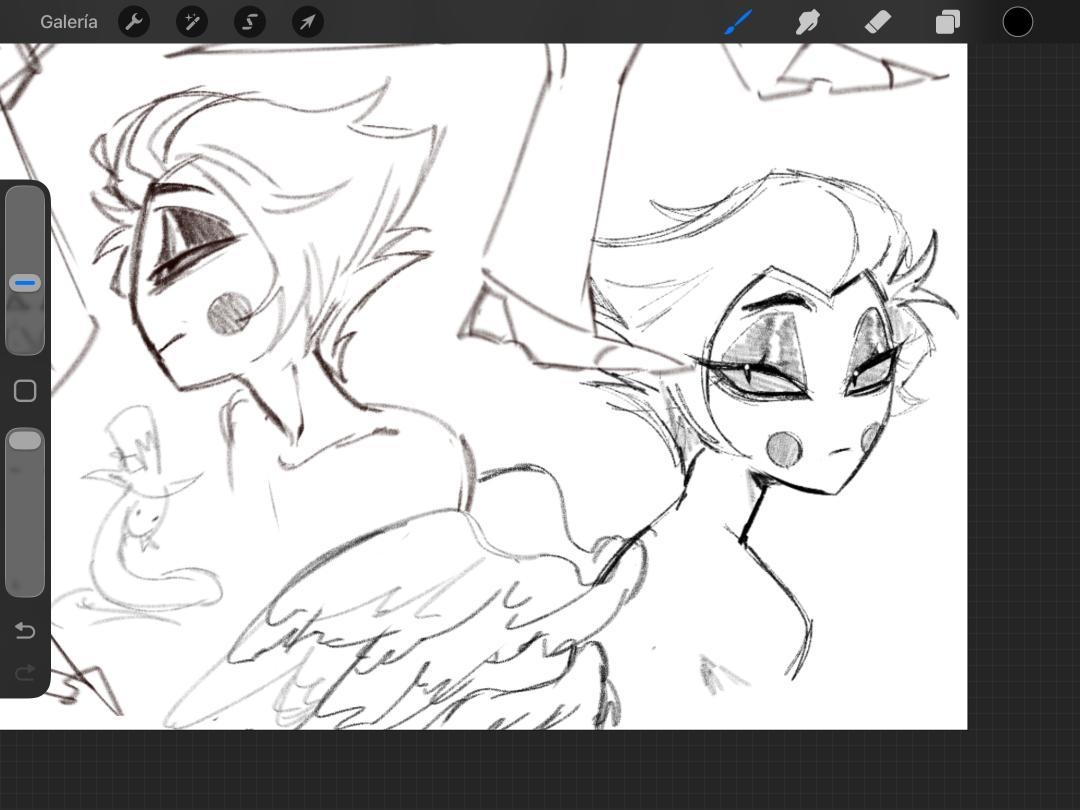Redo the undone stroke
The height and width of the screenshot is (810, 1080).
click(25, 672)
